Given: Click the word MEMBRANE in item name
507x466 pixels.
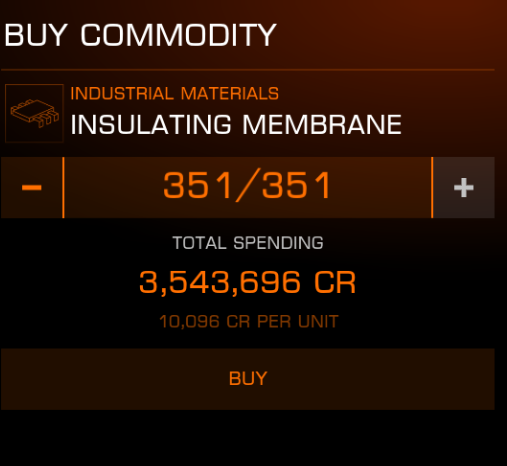Looking at the screenshot, I should point(322,124).
